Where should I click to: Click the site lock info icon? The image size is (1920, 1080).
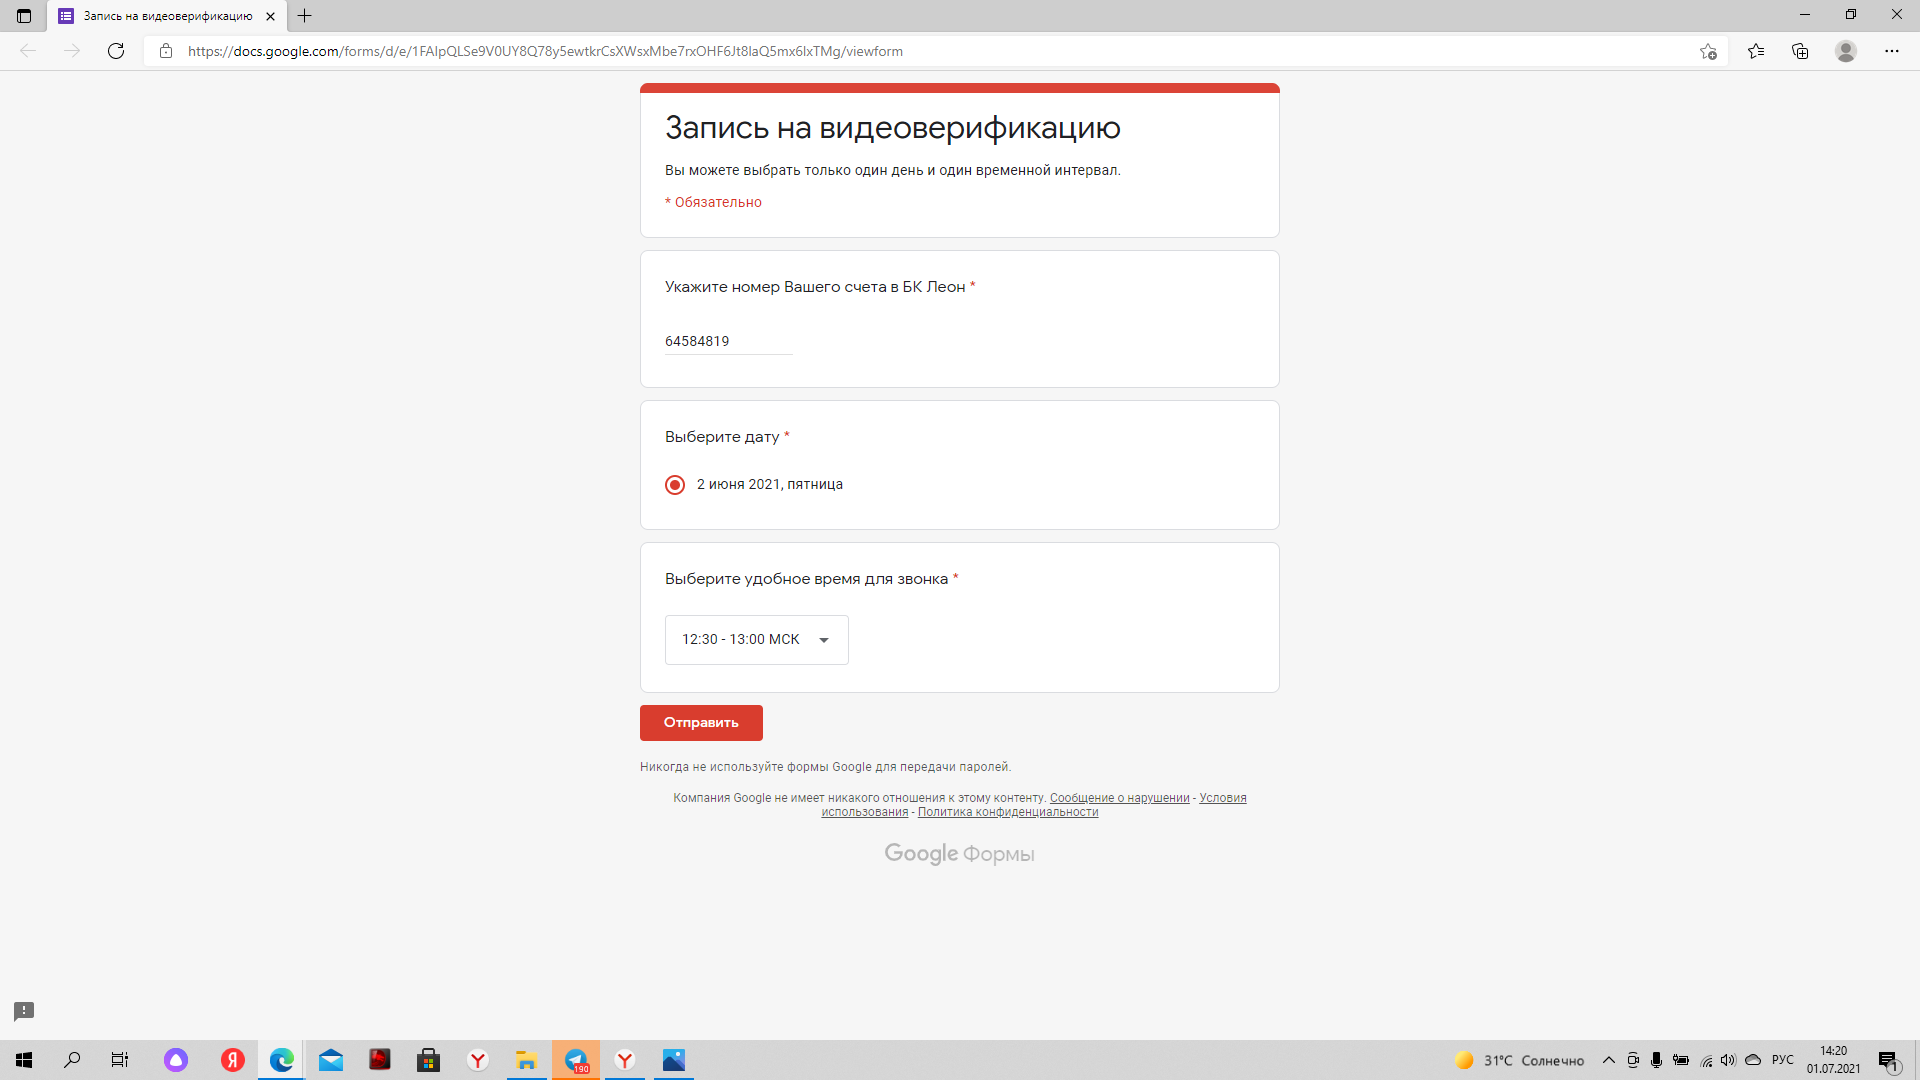click(166, 51)
